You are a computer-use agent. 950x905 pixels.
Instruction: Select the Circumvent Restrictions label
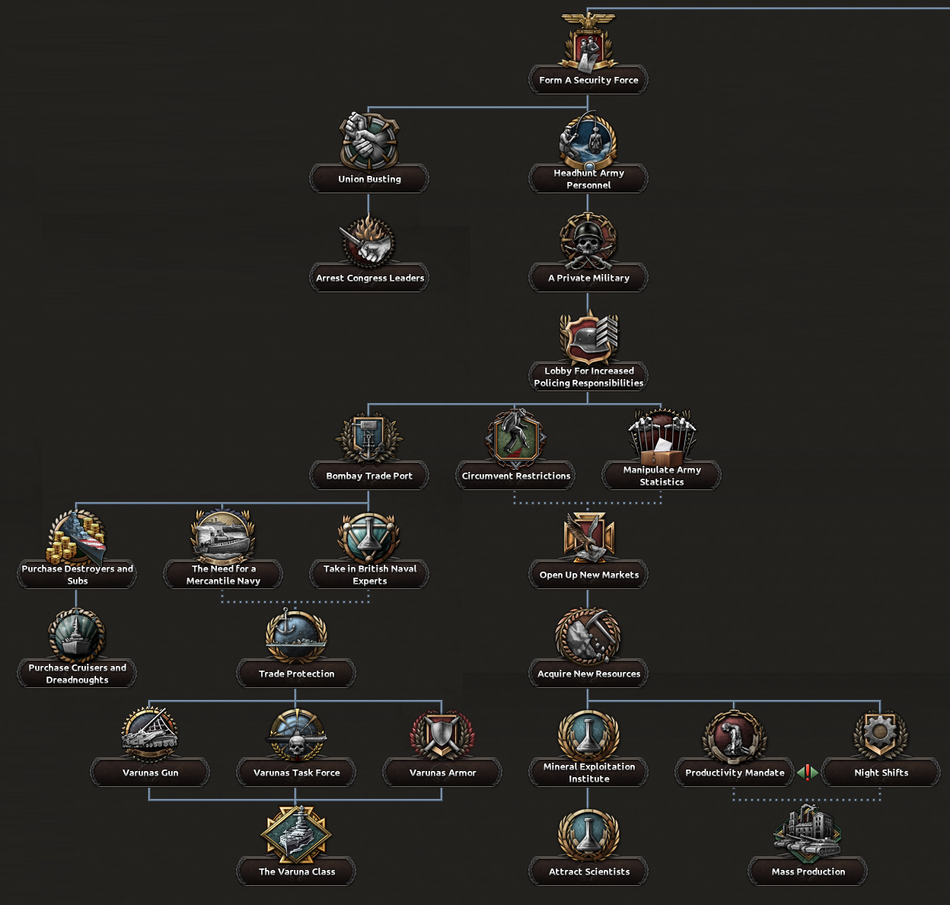515,476
